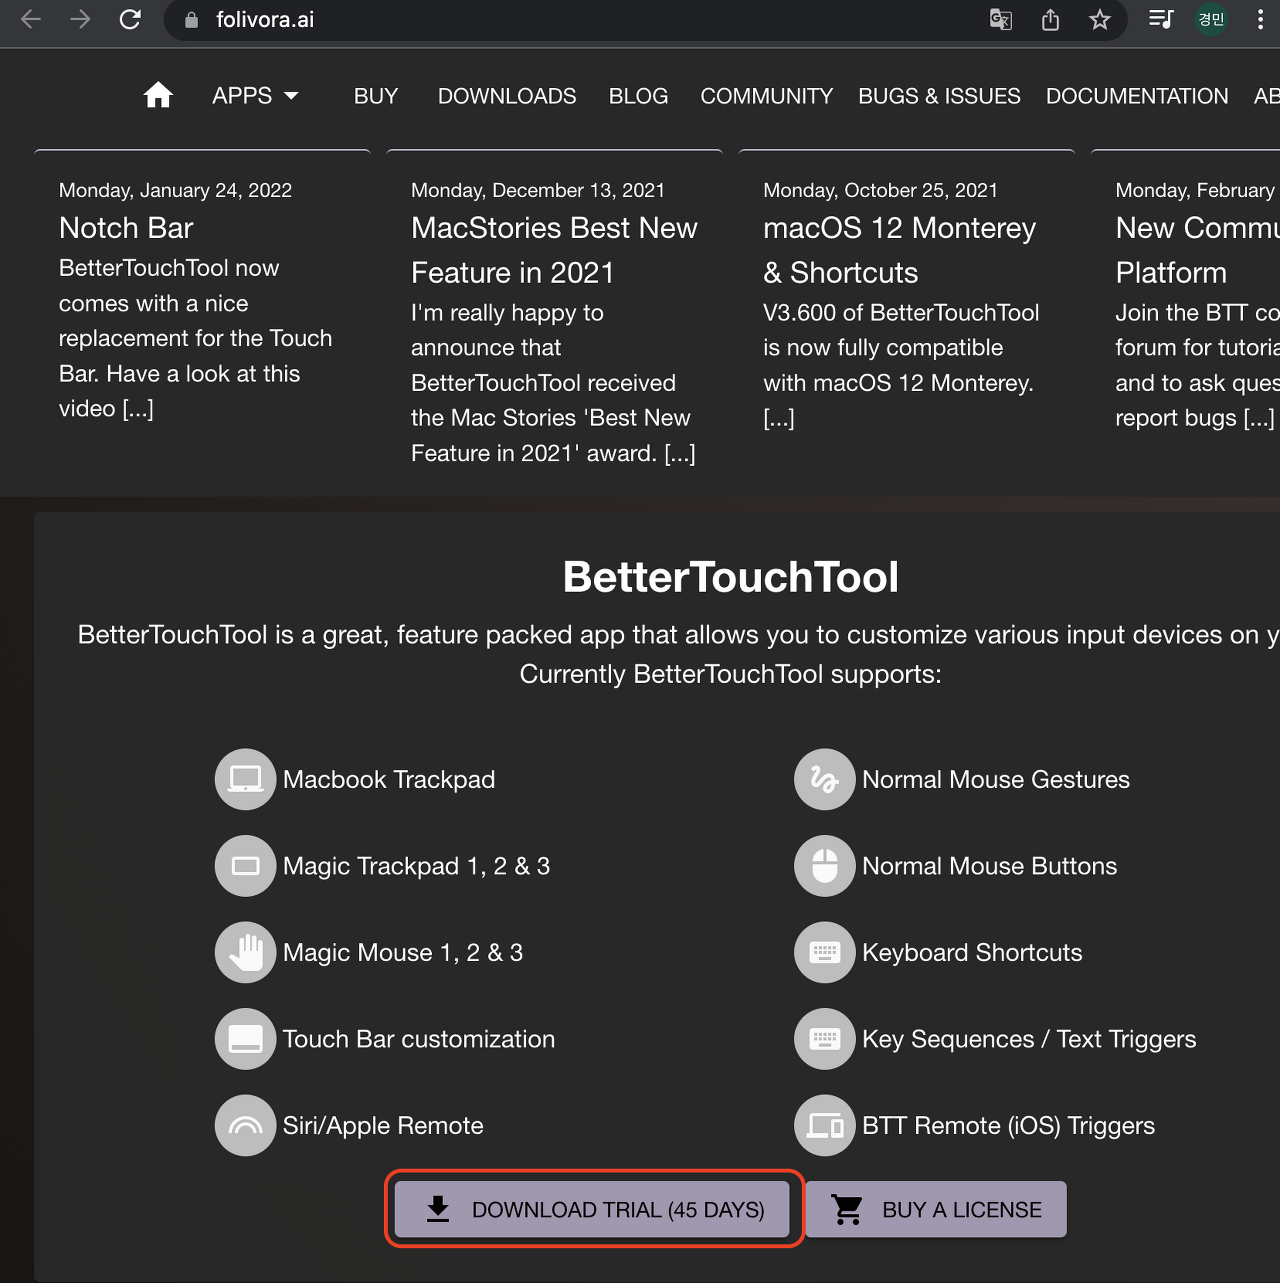Image resolution: width=1280 pixels, height=1283 pixels.
Task: Go to the home icon in navigation
Action: point(158,96)
